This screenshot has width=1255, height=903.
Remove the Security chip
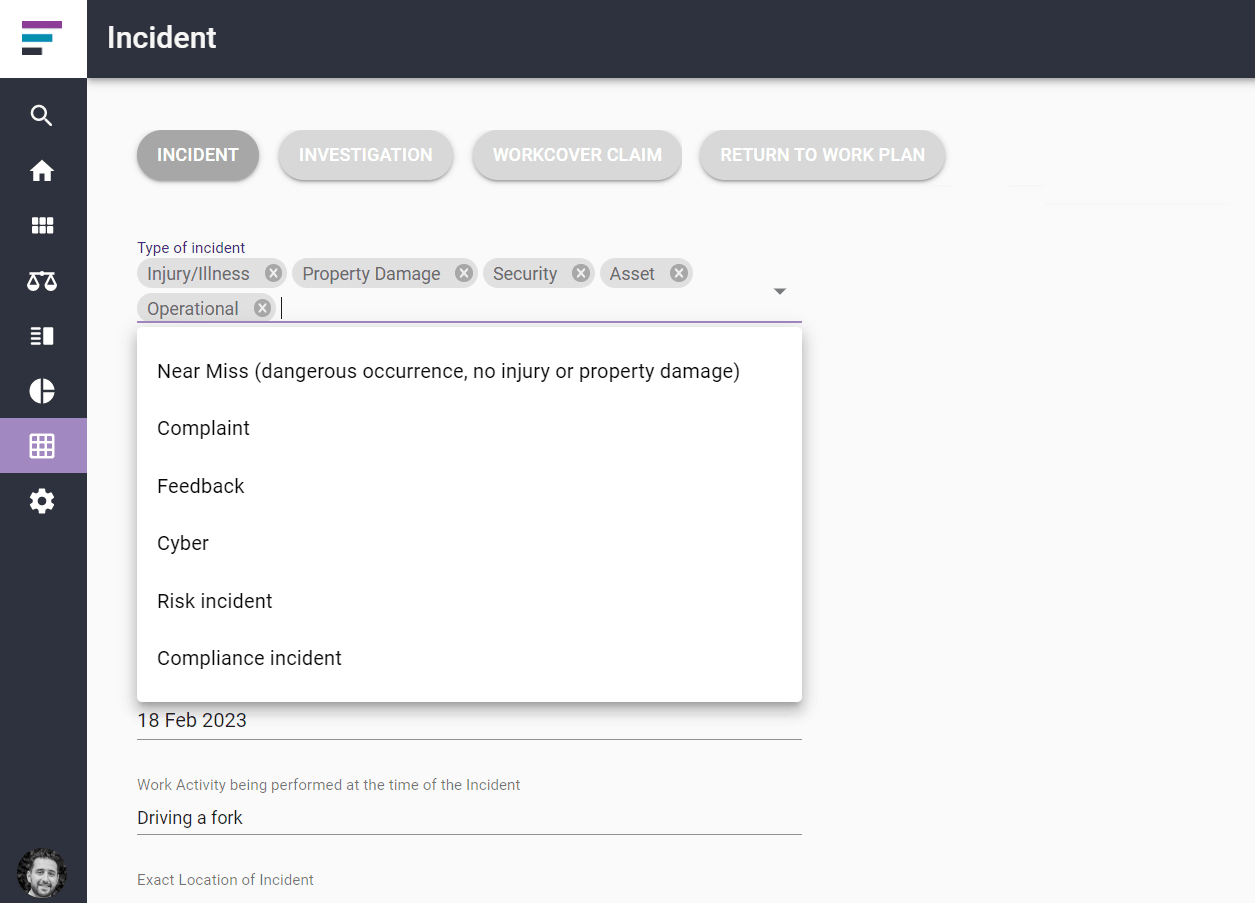tap(581, 273)
